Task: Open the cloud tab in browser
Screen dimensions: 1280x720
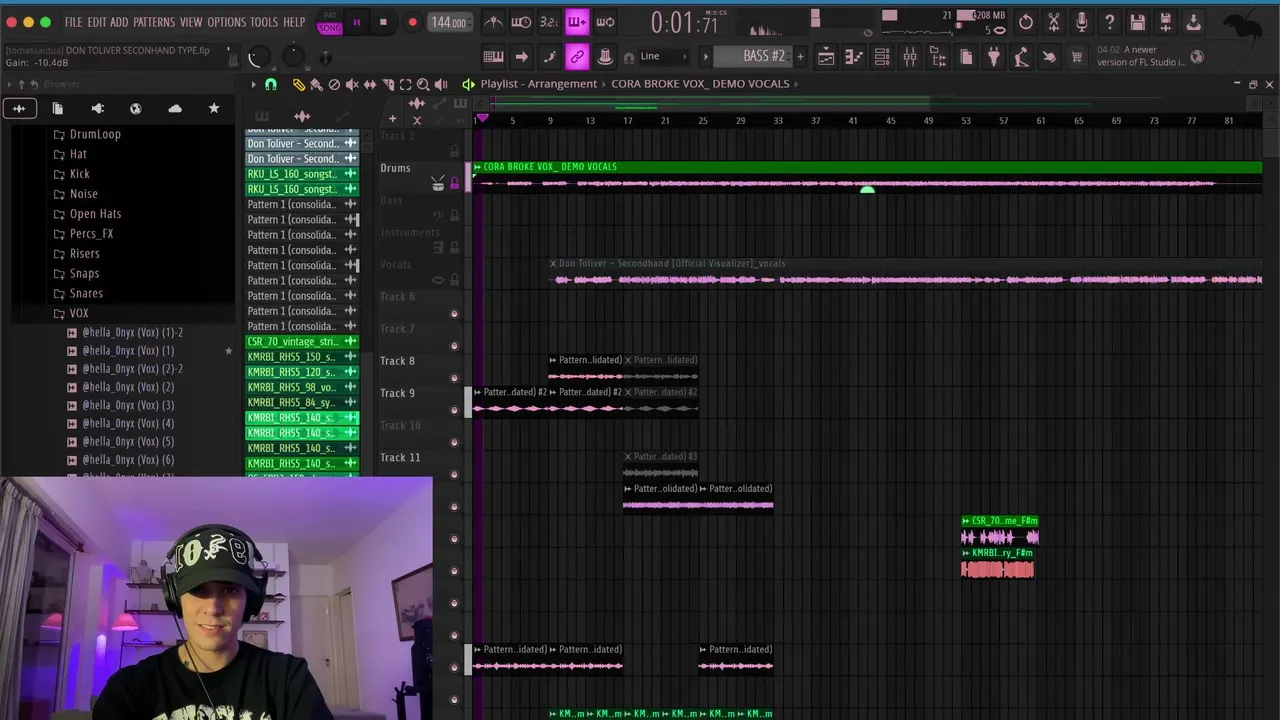Action: click(175, 108)
